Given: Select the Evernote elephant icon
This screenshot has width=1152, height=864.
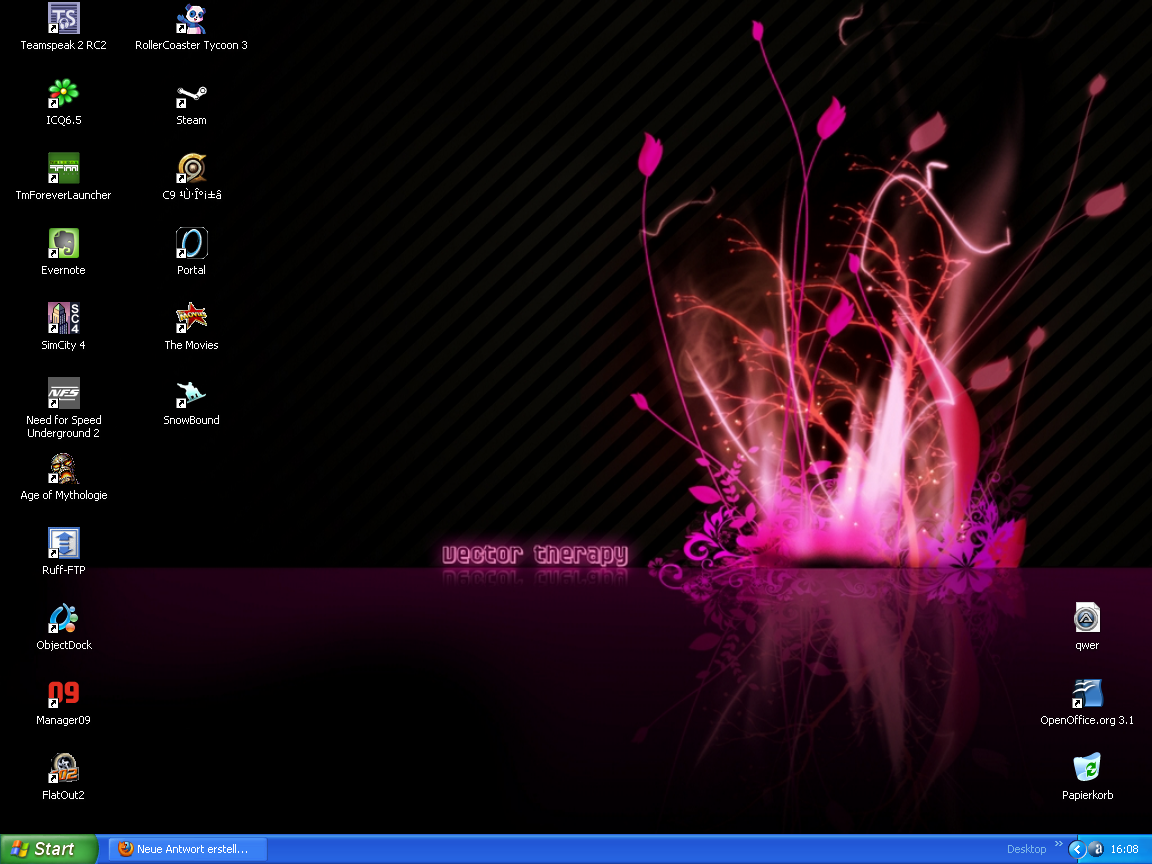Looking at the screenshot, I should pos(63,244).
